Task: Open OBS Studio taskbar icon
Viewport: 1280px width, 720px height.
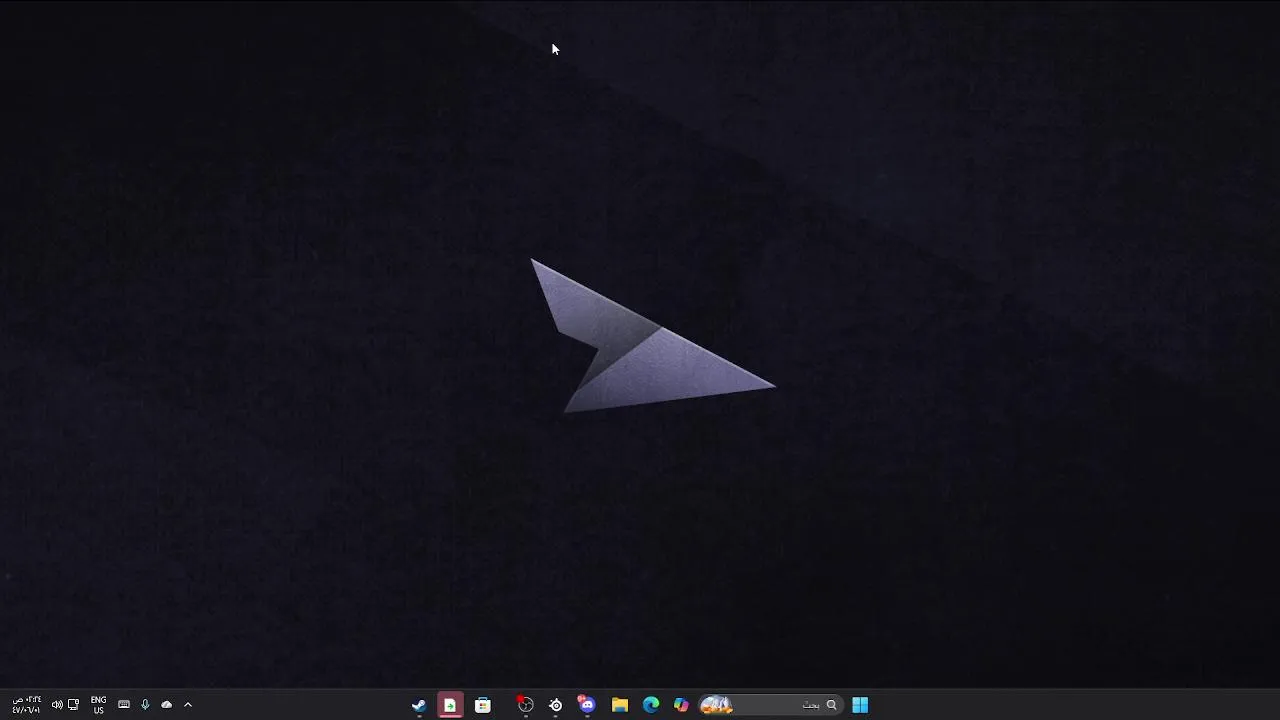Action: (x=525, y=705)
